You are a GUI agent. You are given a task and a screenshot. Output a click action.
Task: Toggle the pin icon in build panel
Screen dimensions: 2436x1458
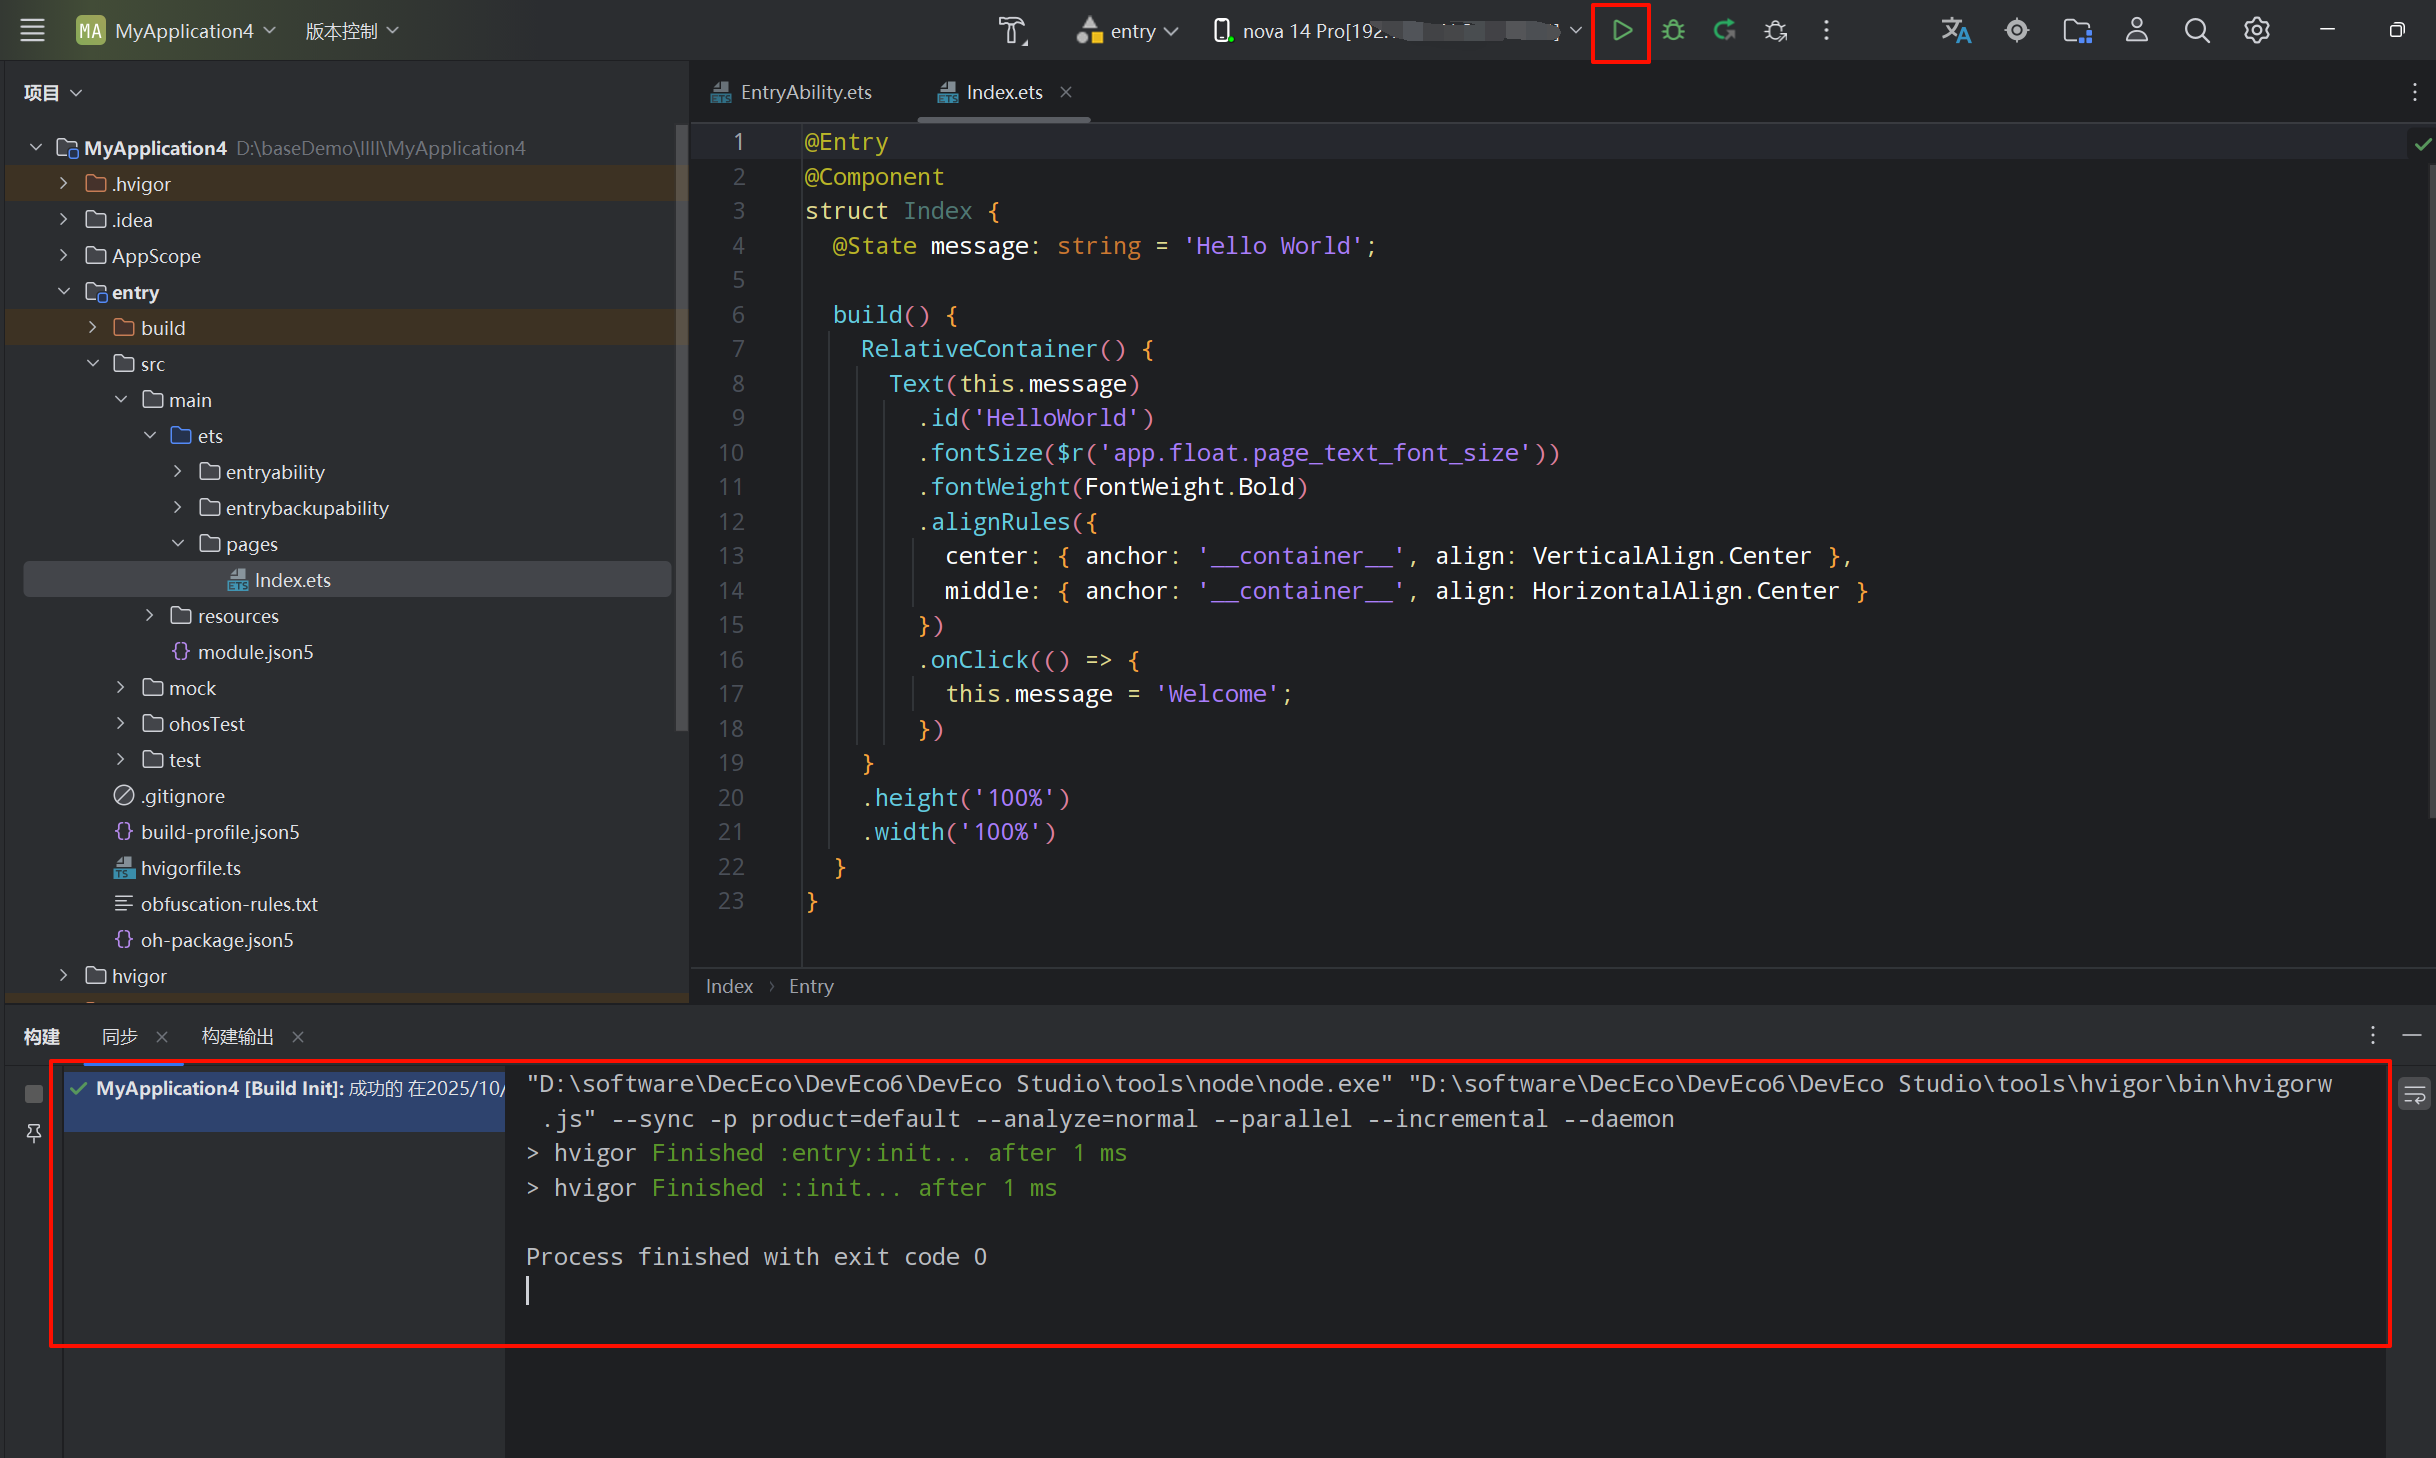point(34,1132)
